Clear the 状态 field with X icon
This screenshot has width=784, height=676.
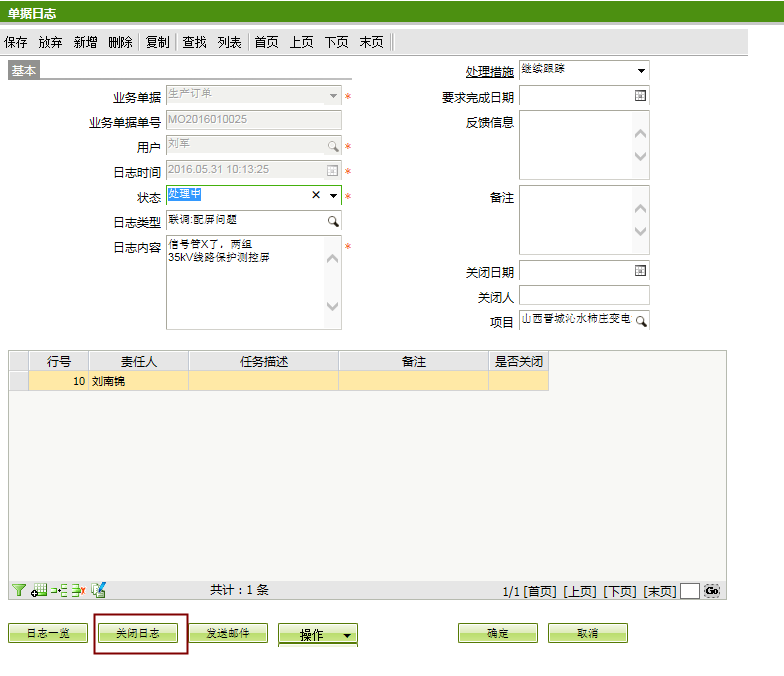pyautogui.click(x=316, y=196)
